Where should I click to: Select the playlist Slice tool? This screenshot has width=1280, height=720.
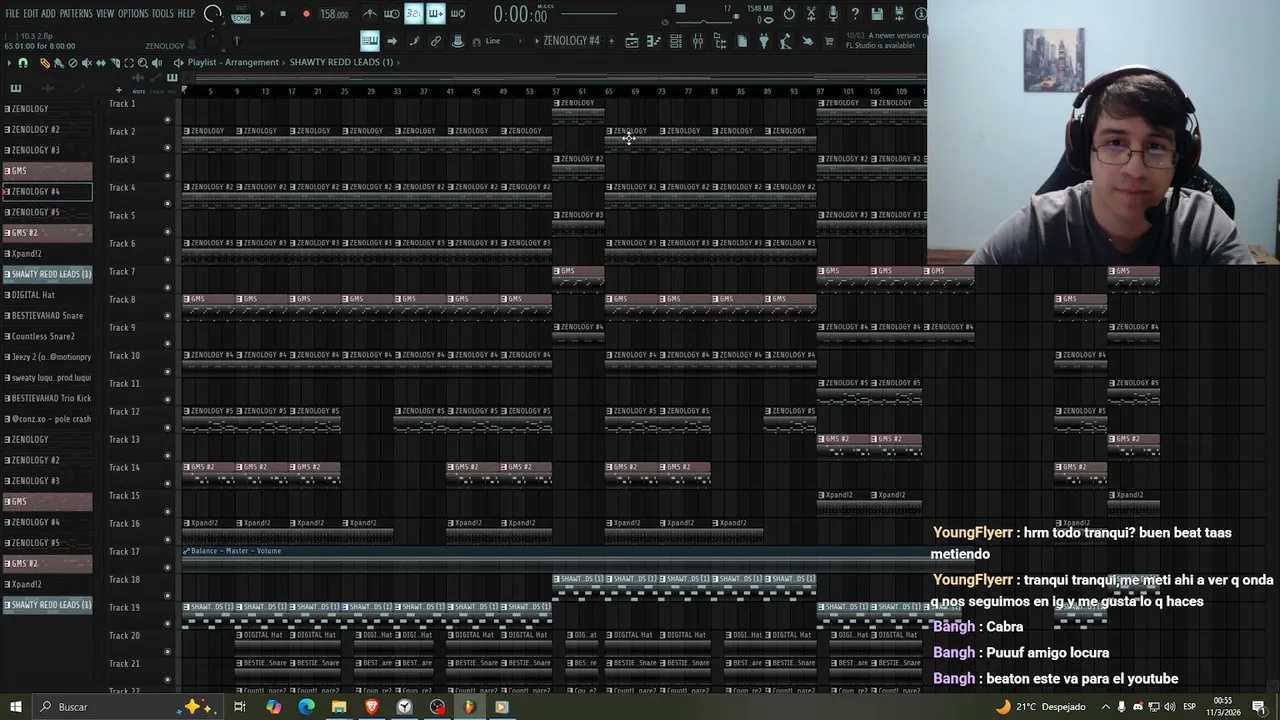[115, 62]
